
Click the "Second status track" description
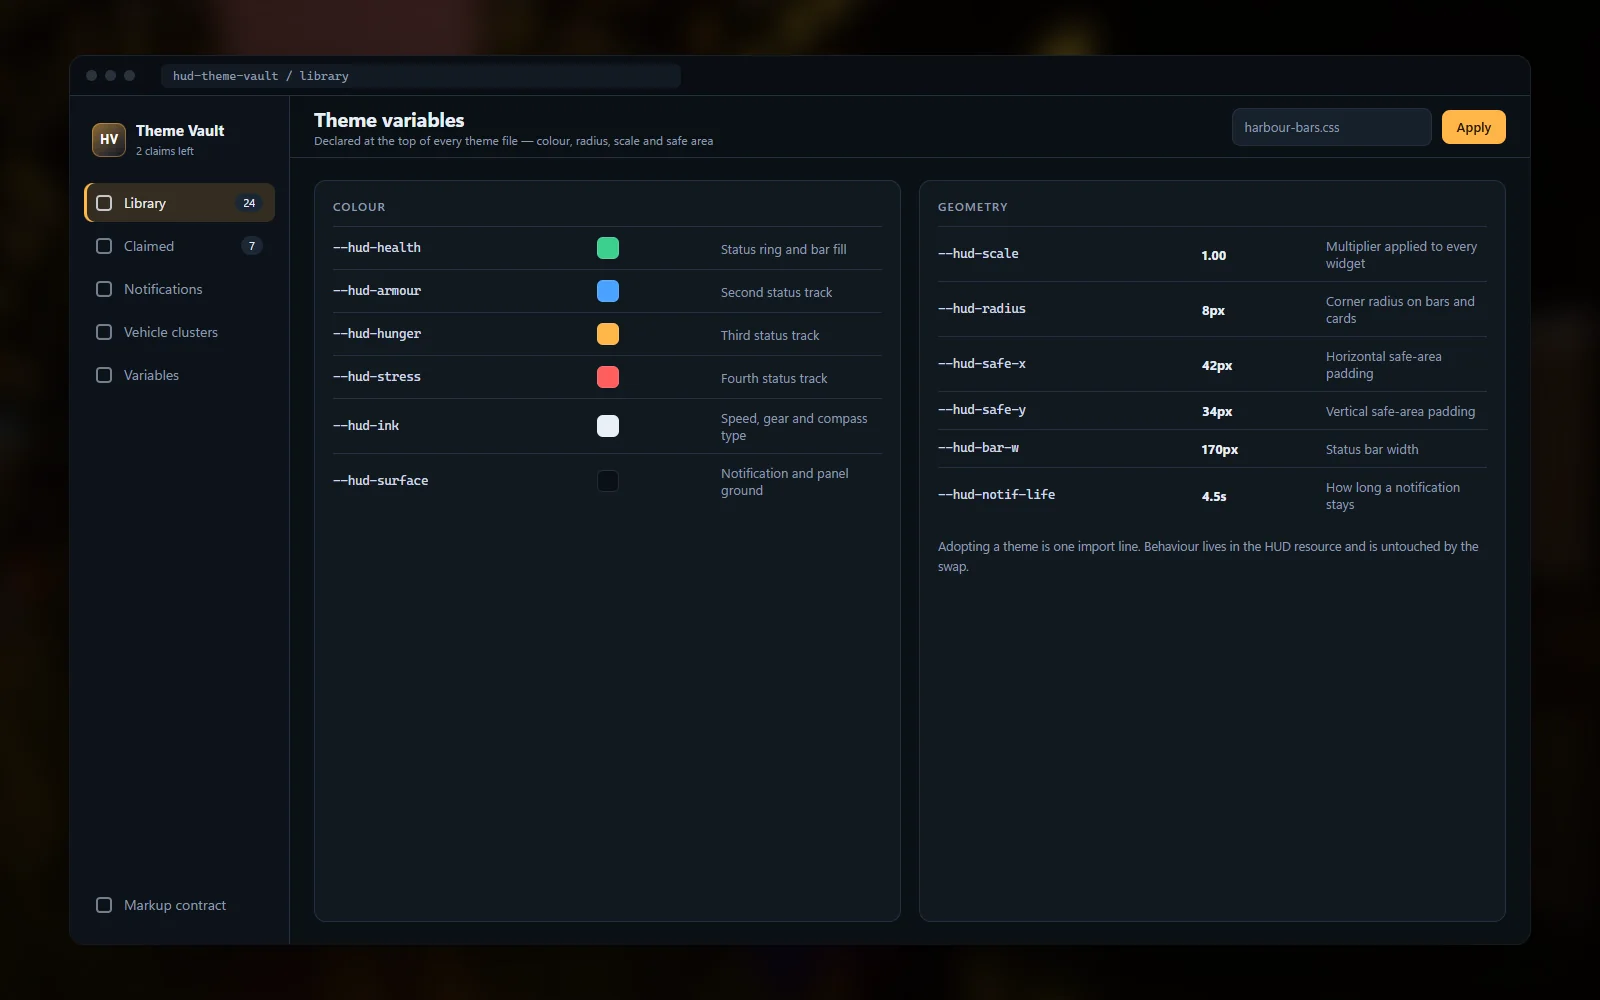pyautogui.click(x=776, y=293)
